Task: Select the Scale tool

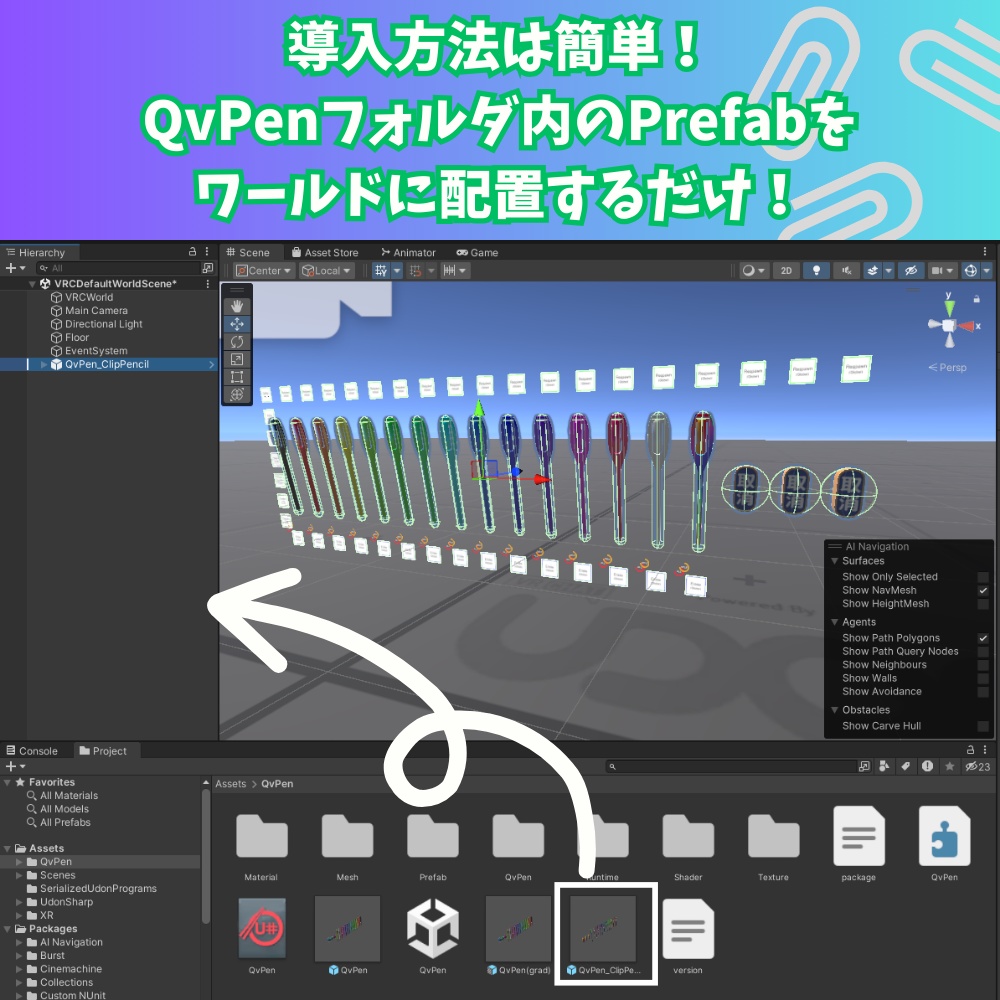Action: pyautogui.click(x=237, y=358)
